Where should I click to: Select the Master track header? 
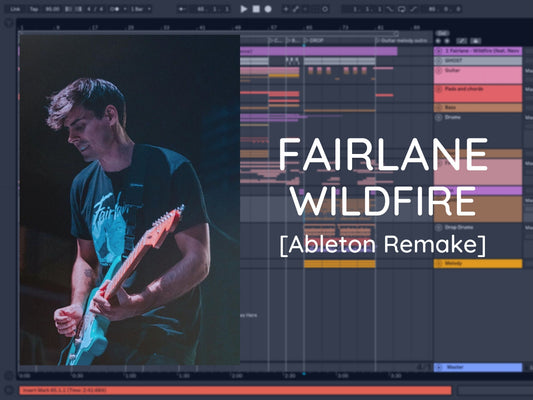pos(478,367)
